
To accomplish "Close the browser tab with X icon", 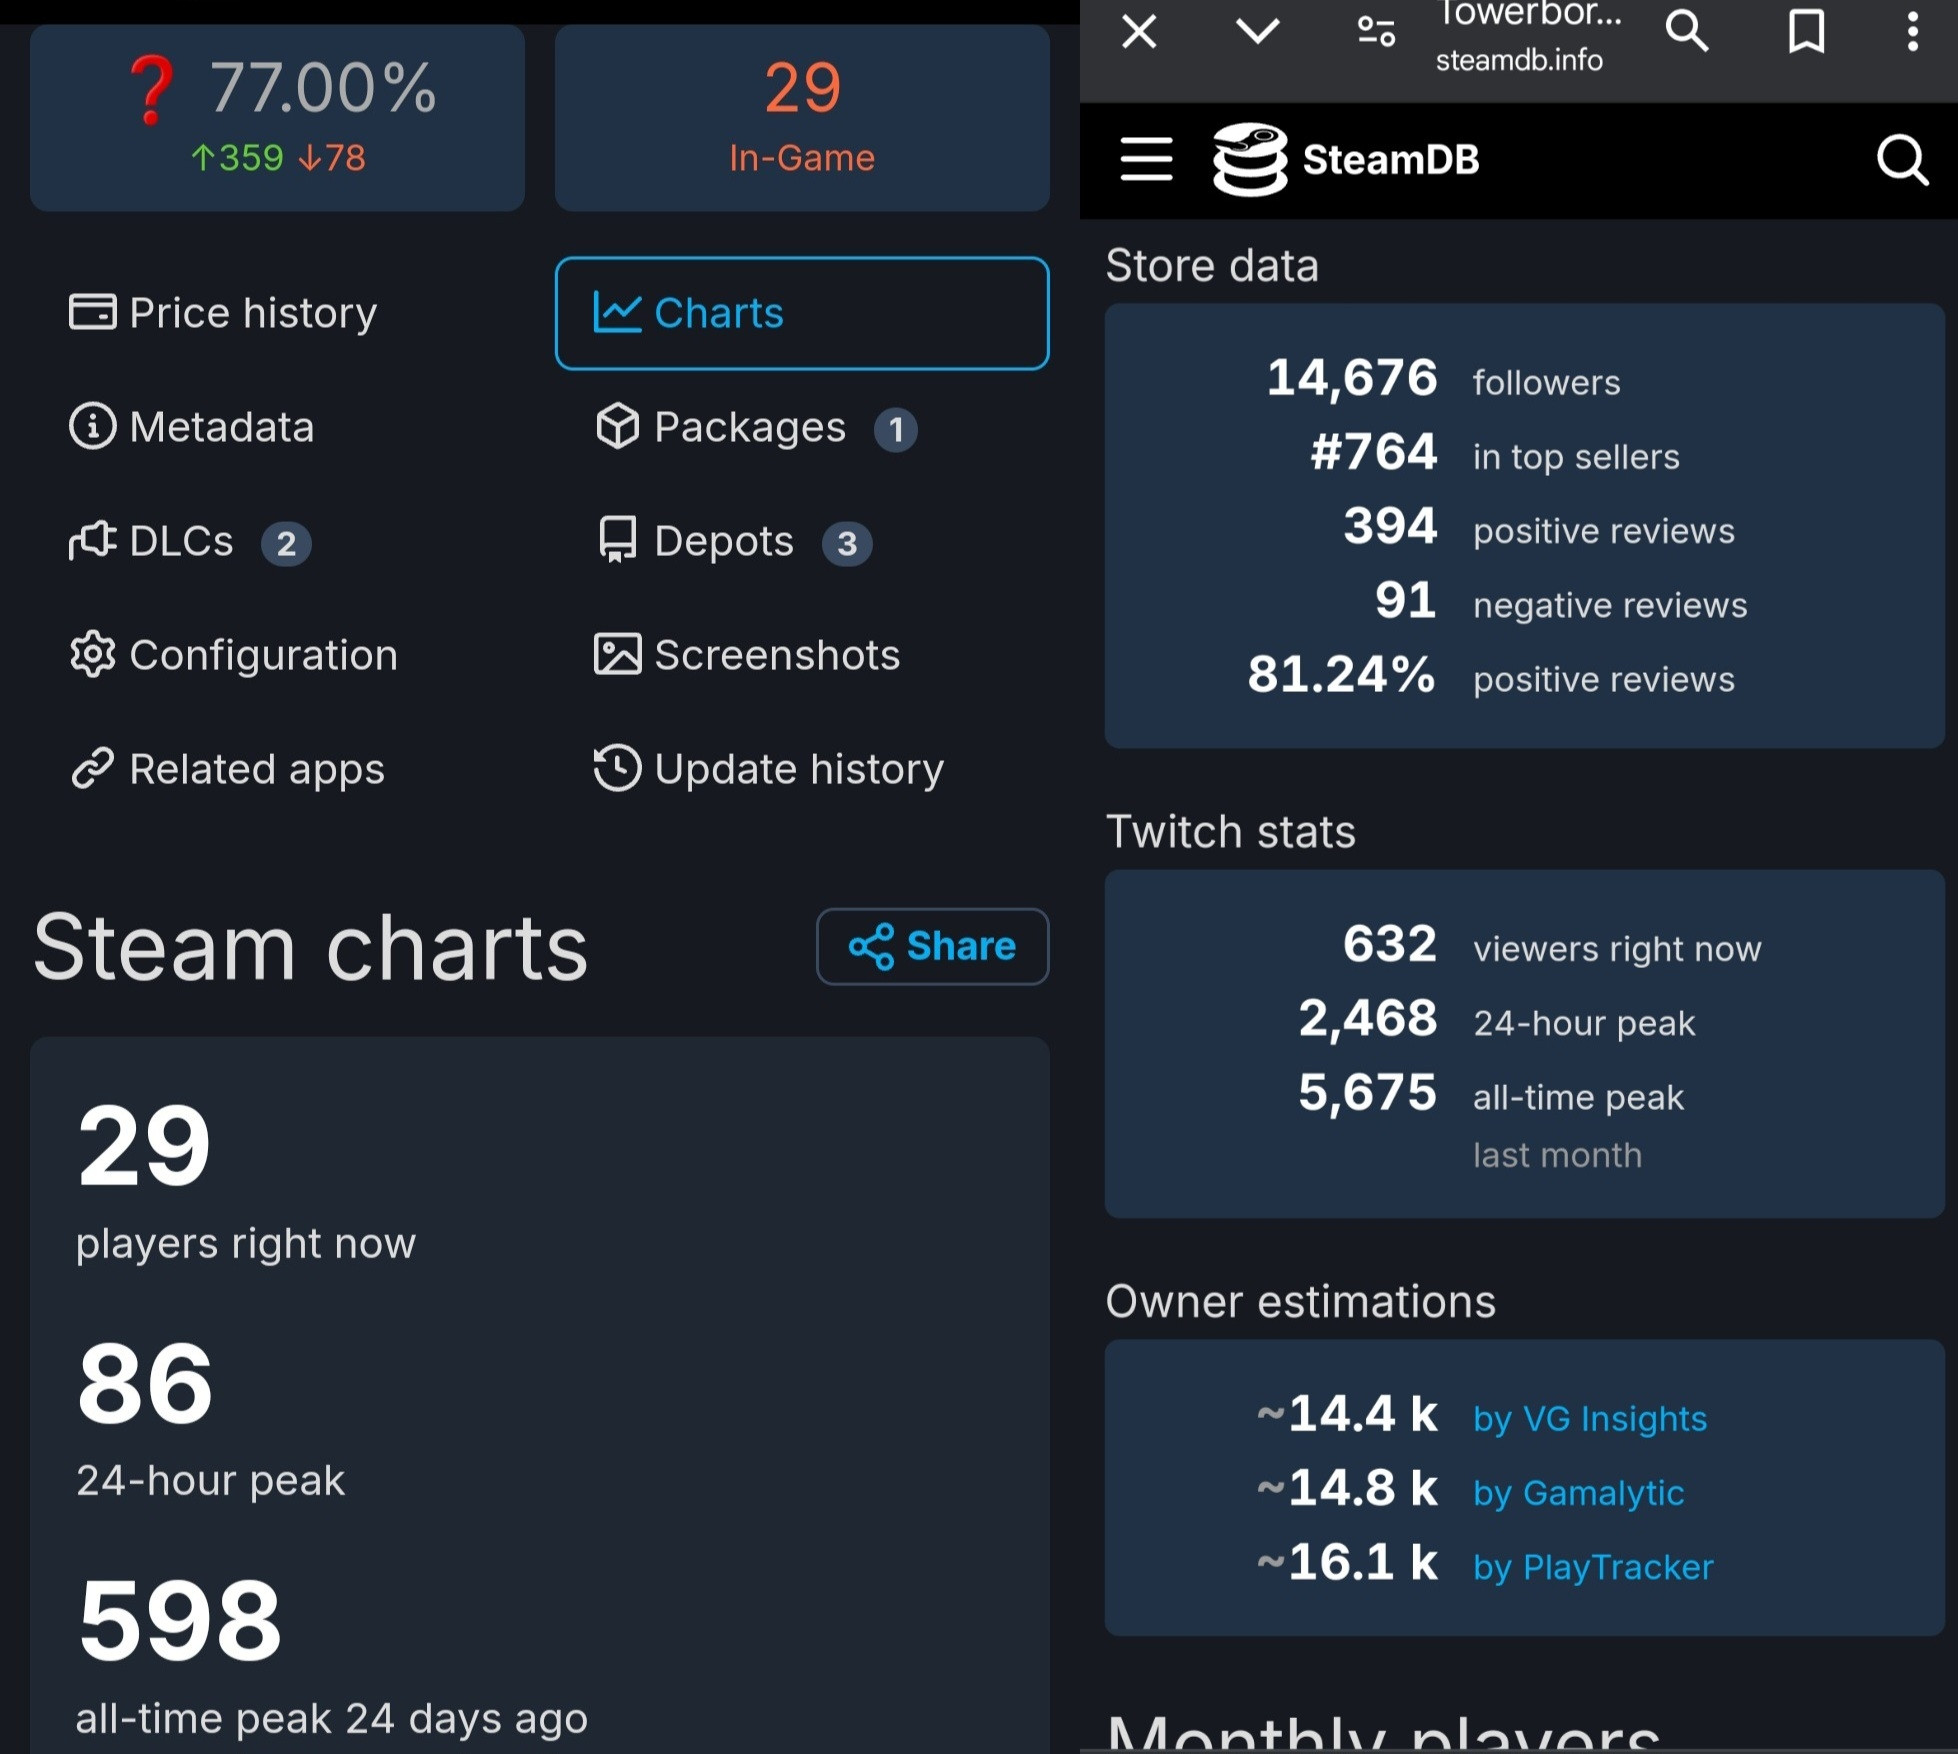I will 1139,31.
